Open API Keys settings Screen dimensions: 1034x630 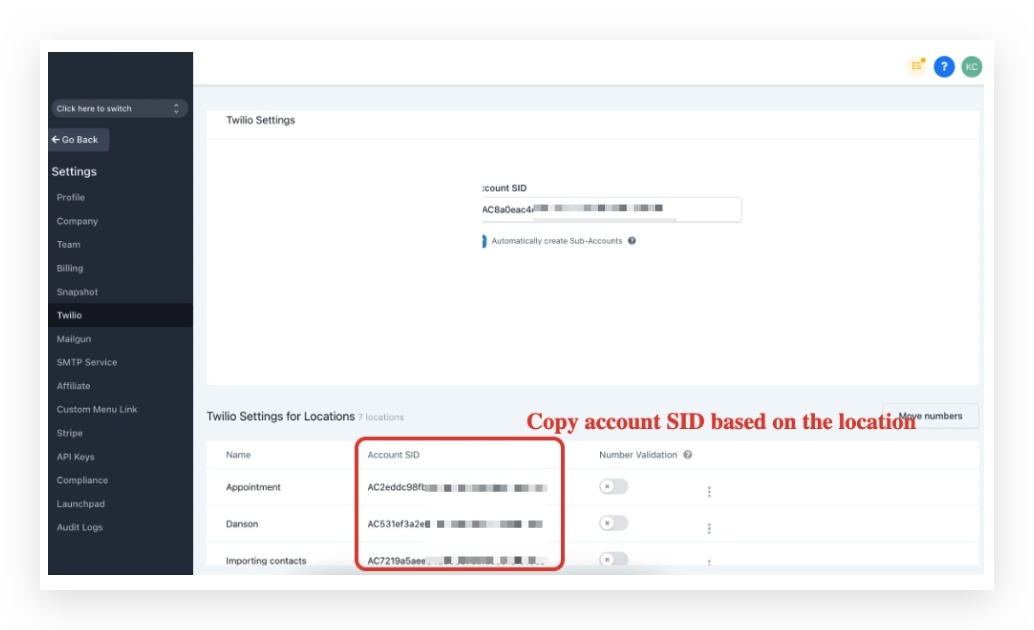(x=75, y=457)
